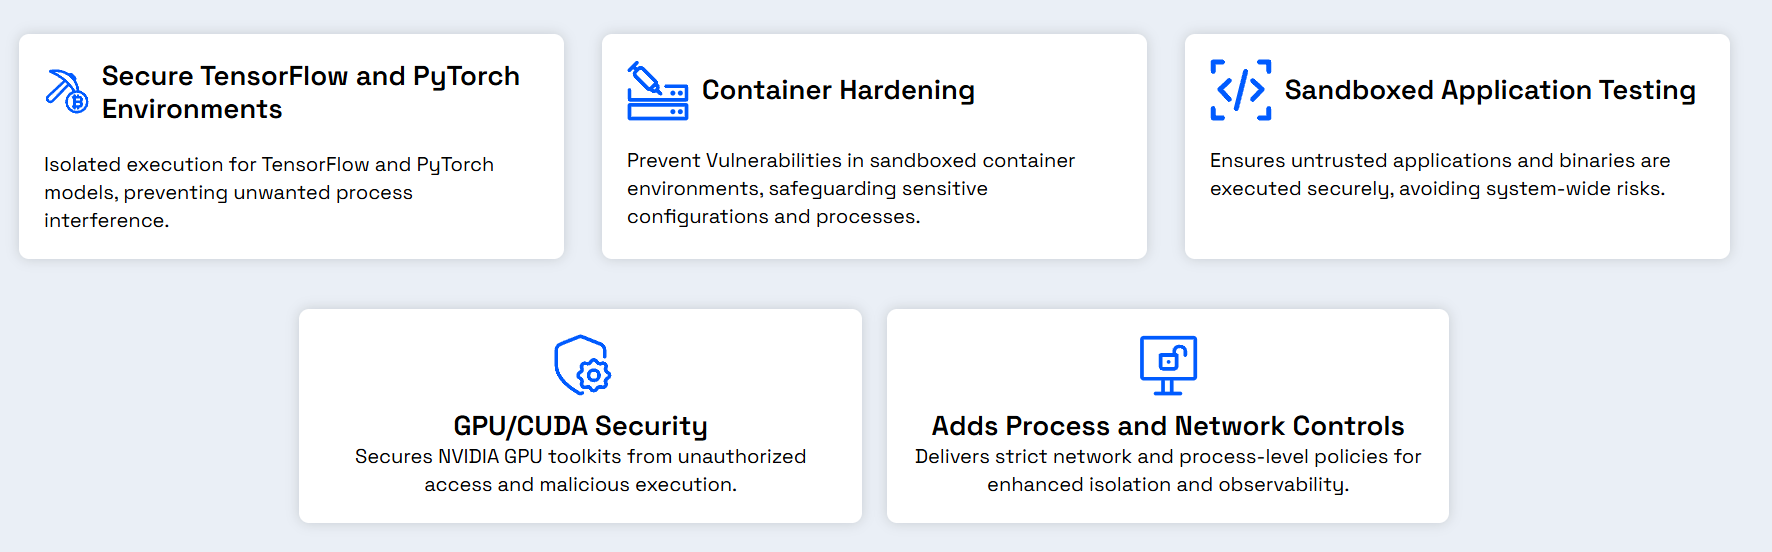Image resolution: width=1772 pixels, height=552 pixels.
Task: Click the strict network policies description
Action: click(x=1168, y=470)
